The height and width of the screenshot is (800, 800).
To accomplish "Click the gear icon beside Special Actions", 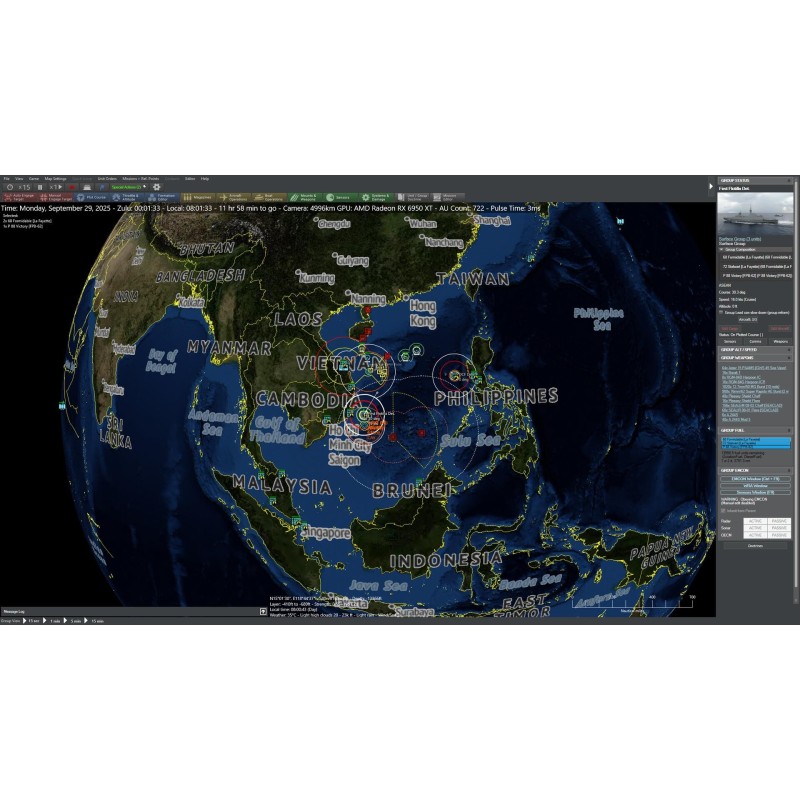I will 156,187.
